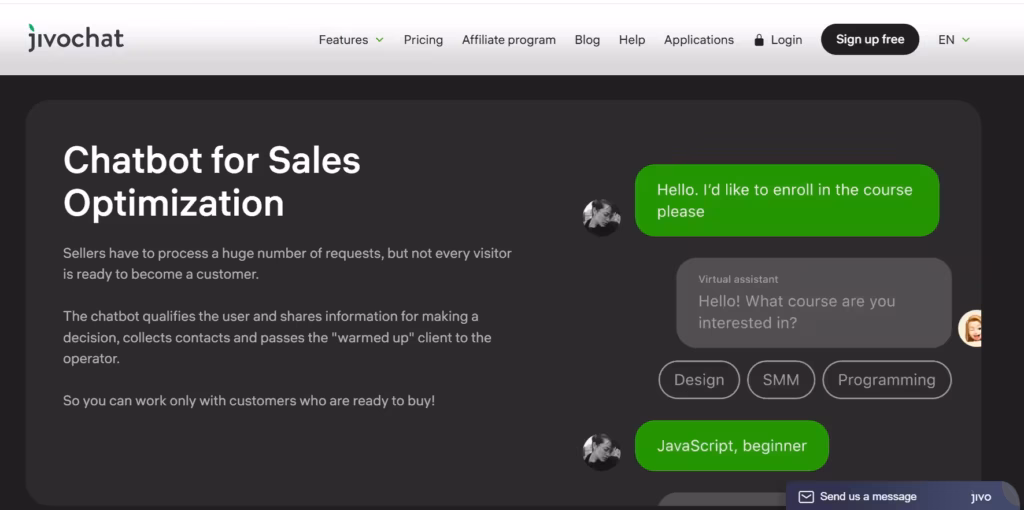
Task: Select the Design course option
Action: coord(699,380)
